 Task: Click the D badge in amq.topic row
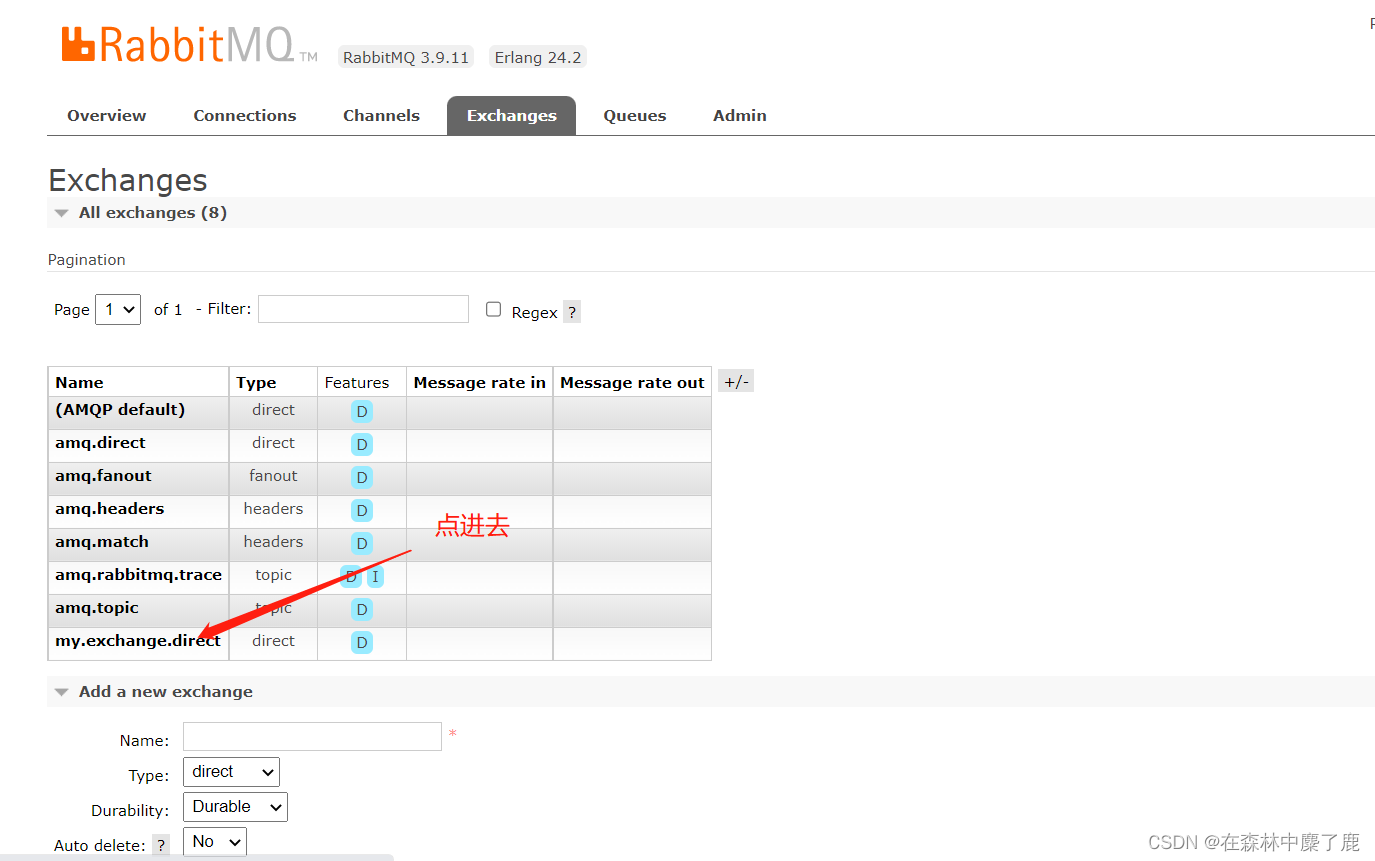coord(362,609)
